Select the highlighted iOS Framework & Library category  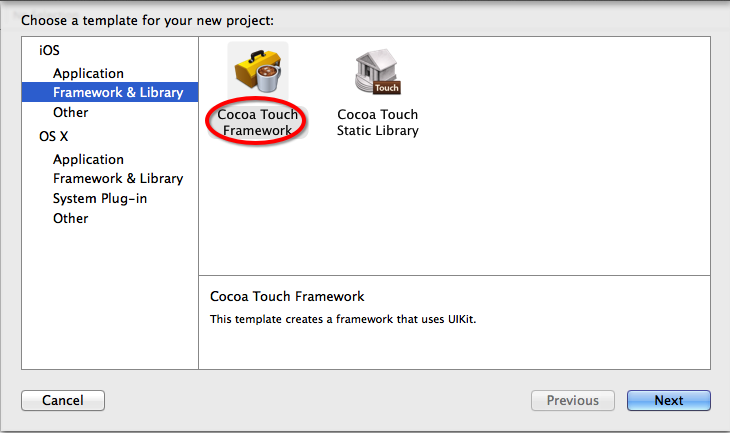click(110, 92)
